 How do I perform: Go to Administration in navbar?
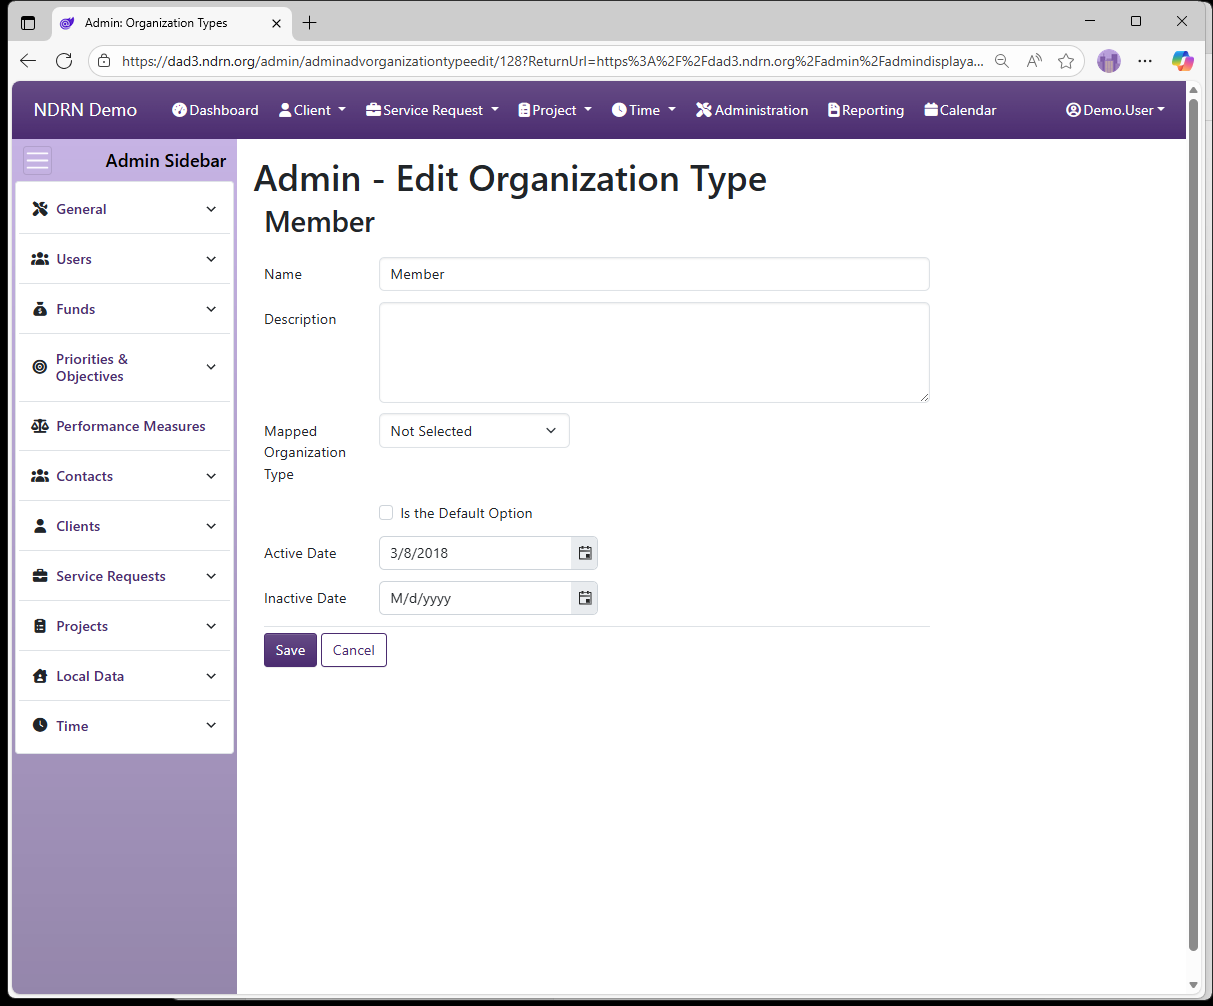pyautogui.click(x=752, y=110)
